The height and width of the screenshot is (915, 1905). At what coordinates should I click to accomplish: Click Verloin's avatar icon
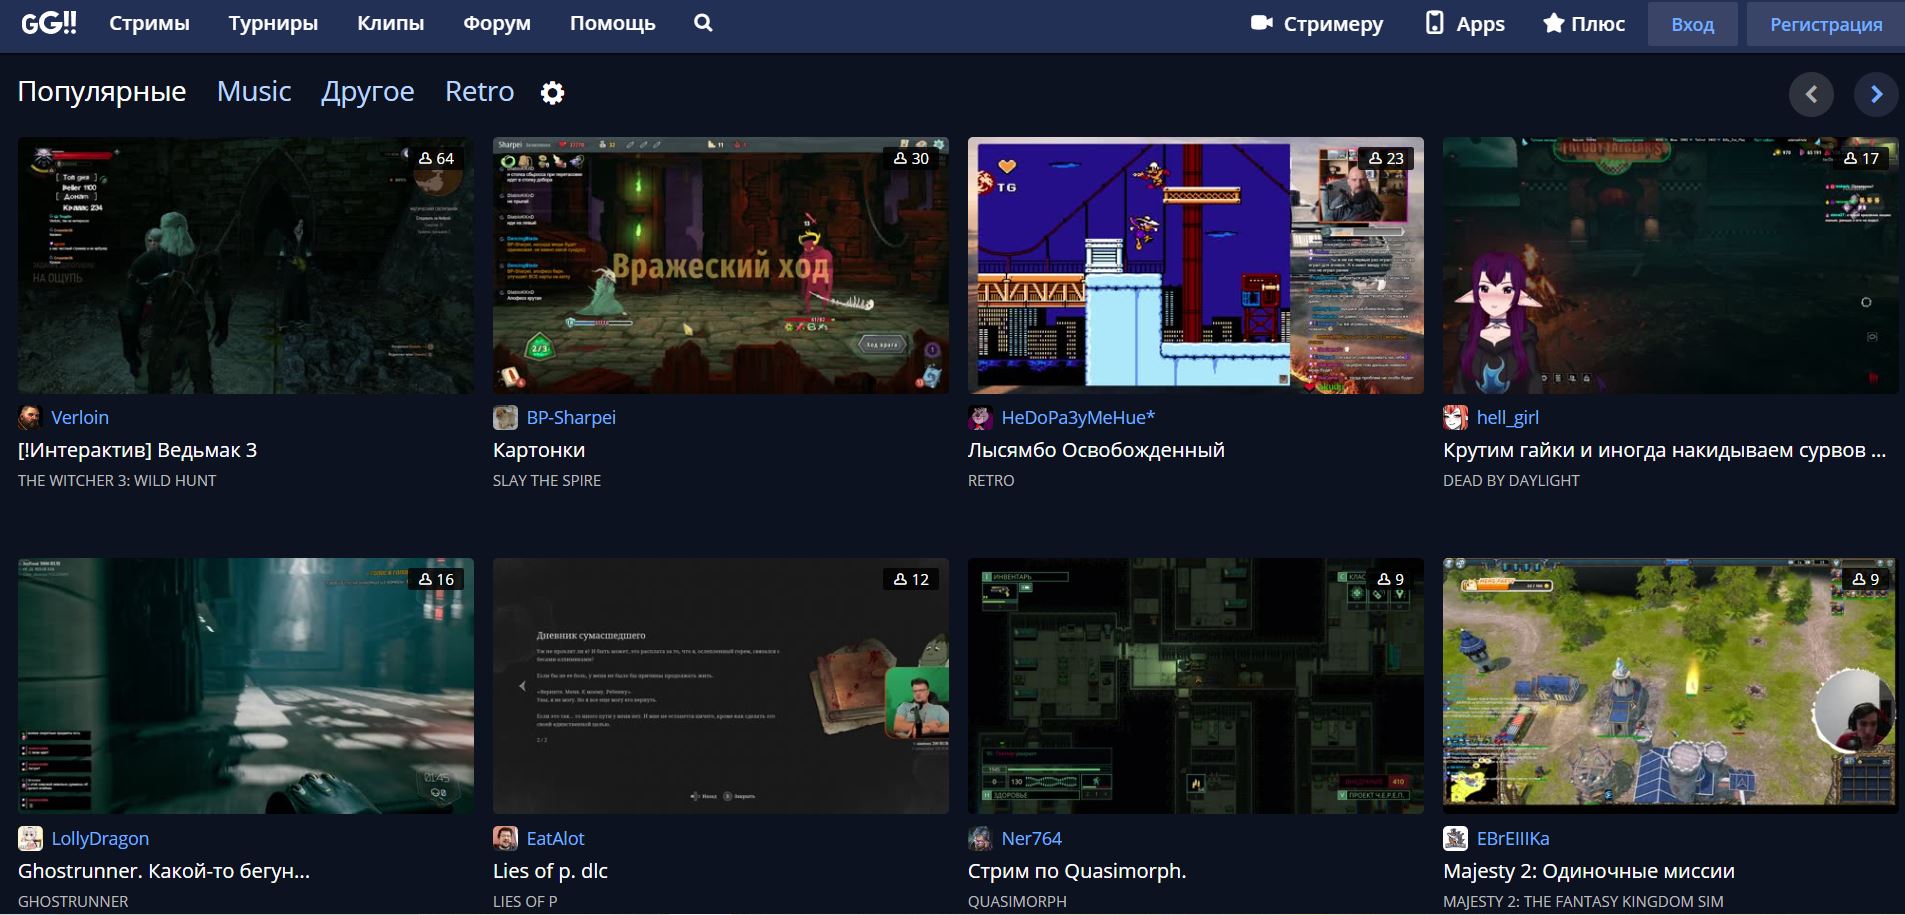point(30,417)
